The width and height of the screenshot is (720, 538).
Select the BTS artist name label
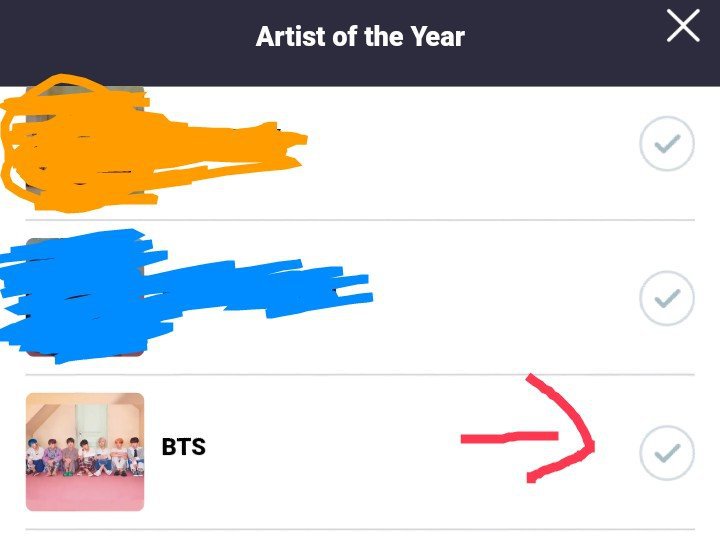pyautogui.click(x=184, y=447)
